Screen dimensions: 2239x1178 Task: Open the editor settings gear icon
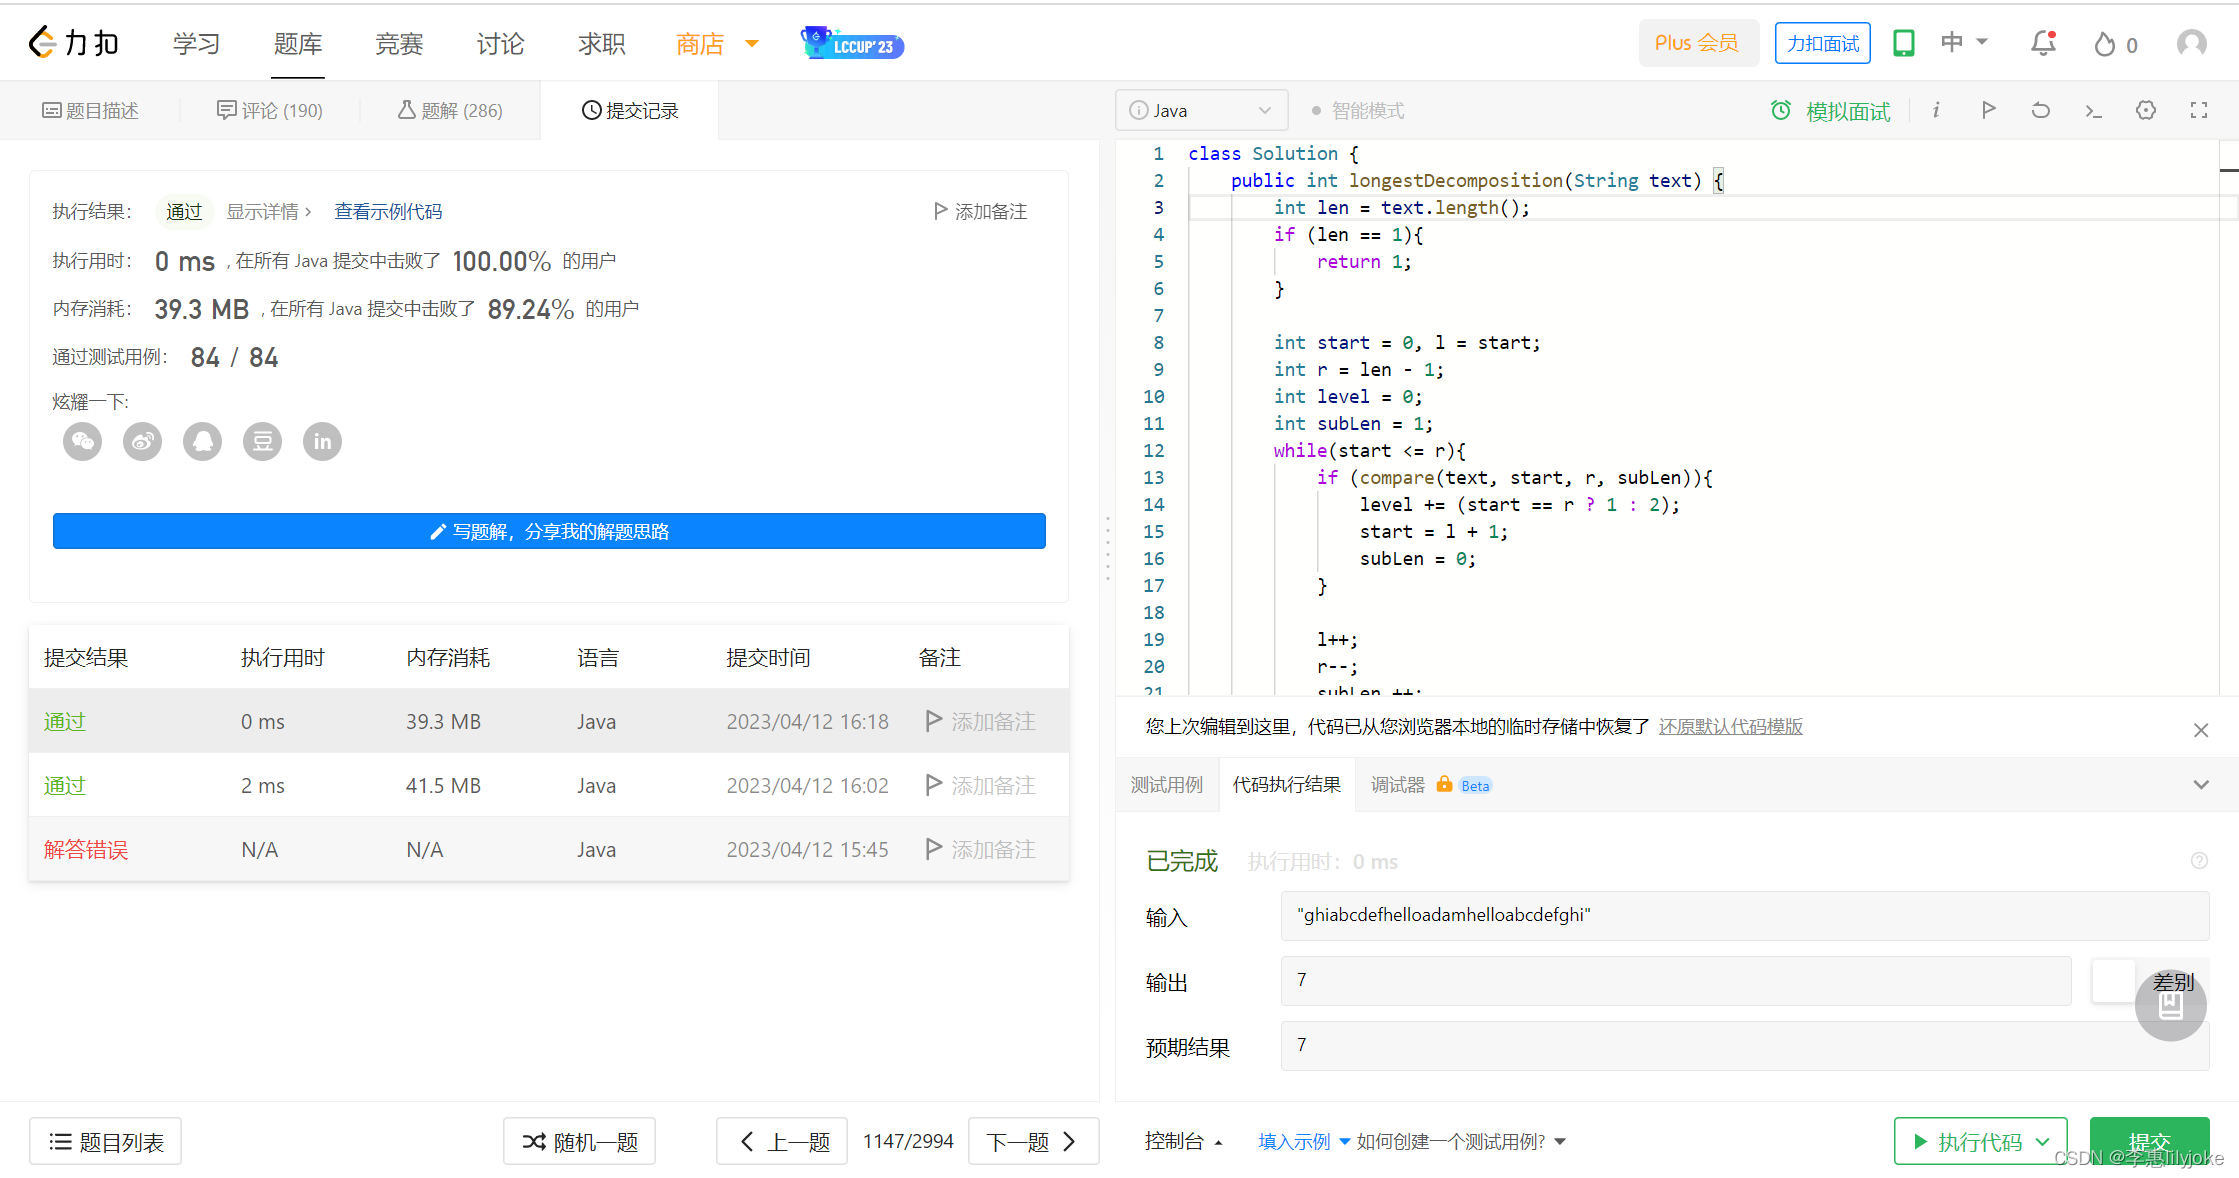point(2145,110)
